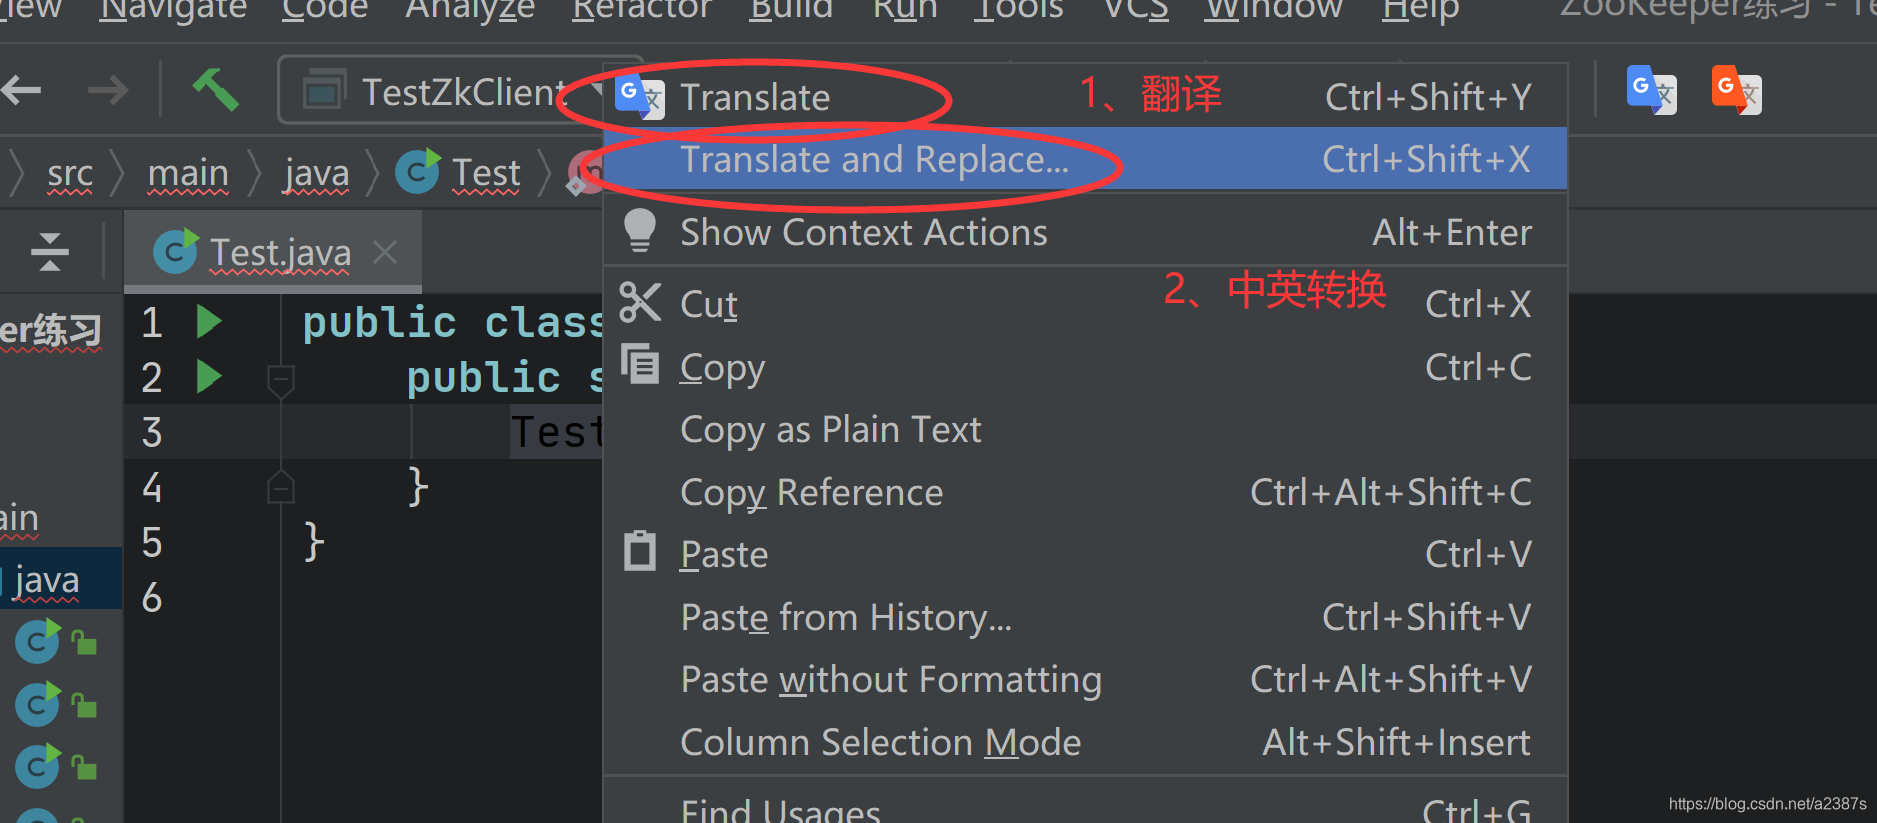Click the java breadcrumb

pos(317,173)
